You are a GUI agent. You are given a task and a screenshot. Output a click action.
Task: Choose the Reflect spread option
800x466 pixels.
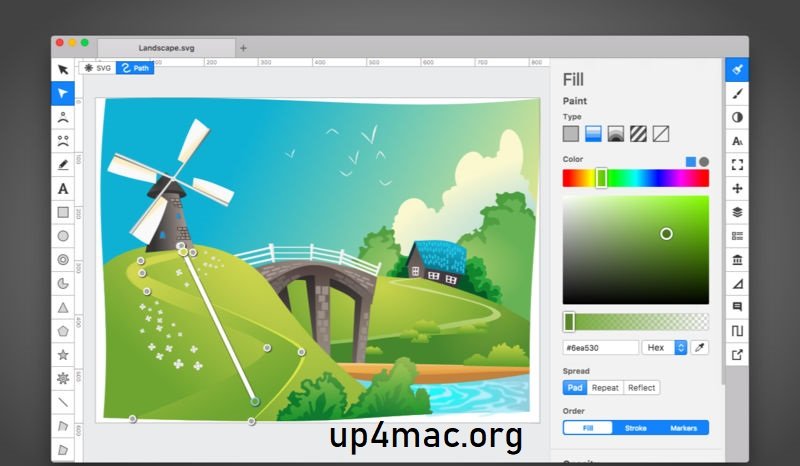[x=641, y=388]
